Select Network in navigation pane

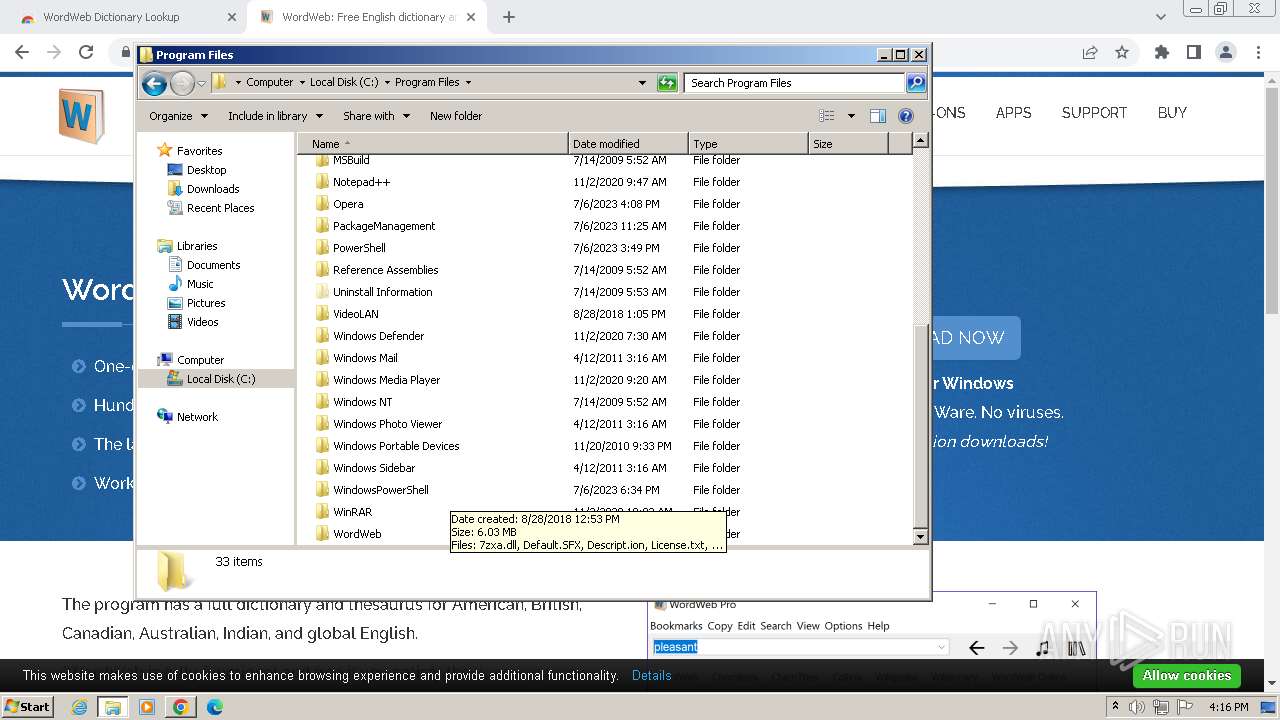[197, 417]
